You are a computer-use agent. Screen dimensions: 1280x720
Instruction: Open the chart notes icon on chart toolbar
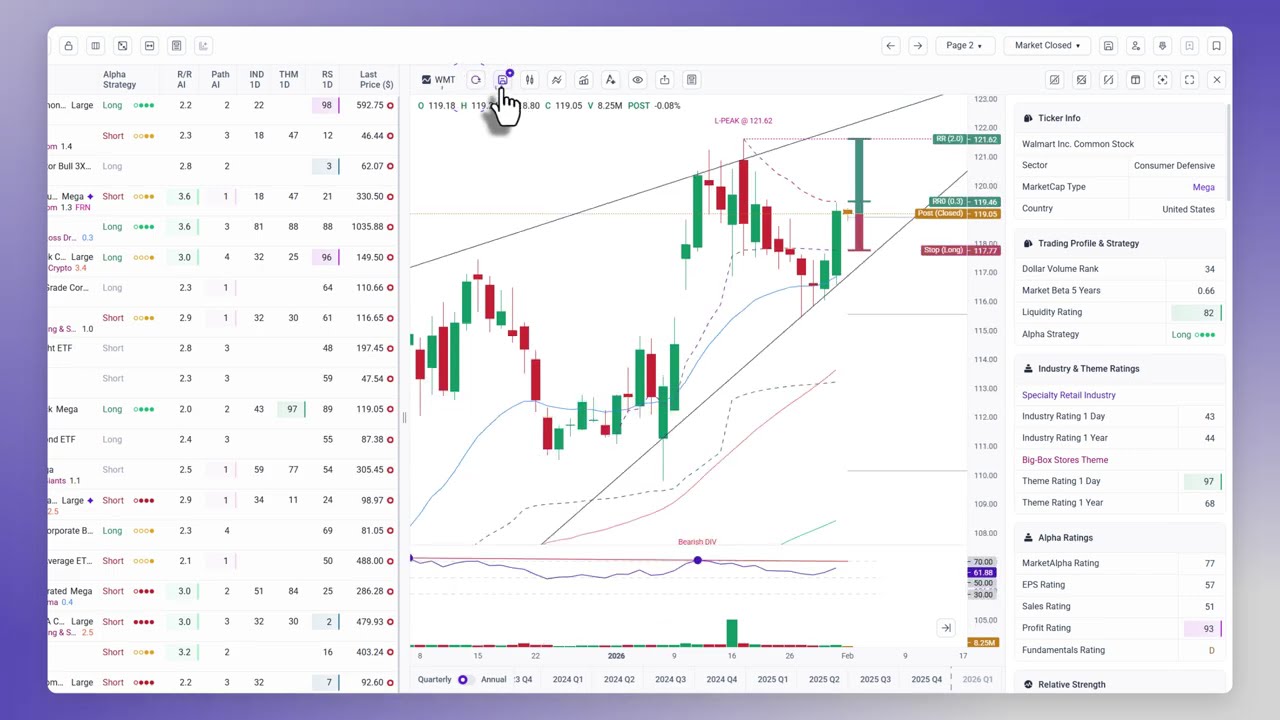(691, 80)
